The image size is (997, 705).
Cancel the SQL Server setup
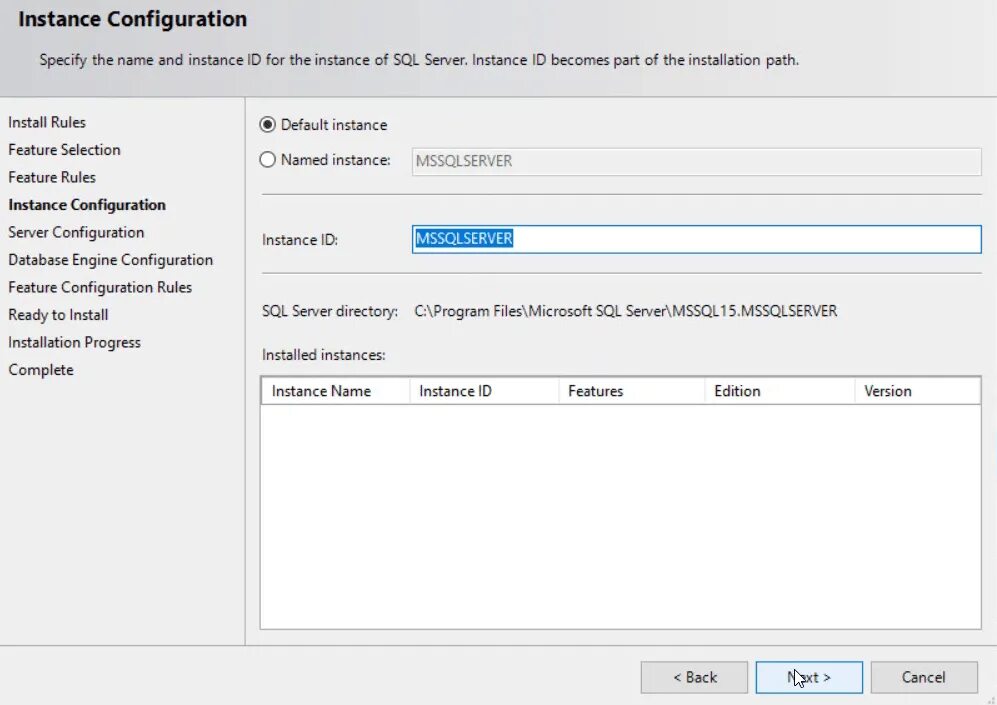[923, 677]
